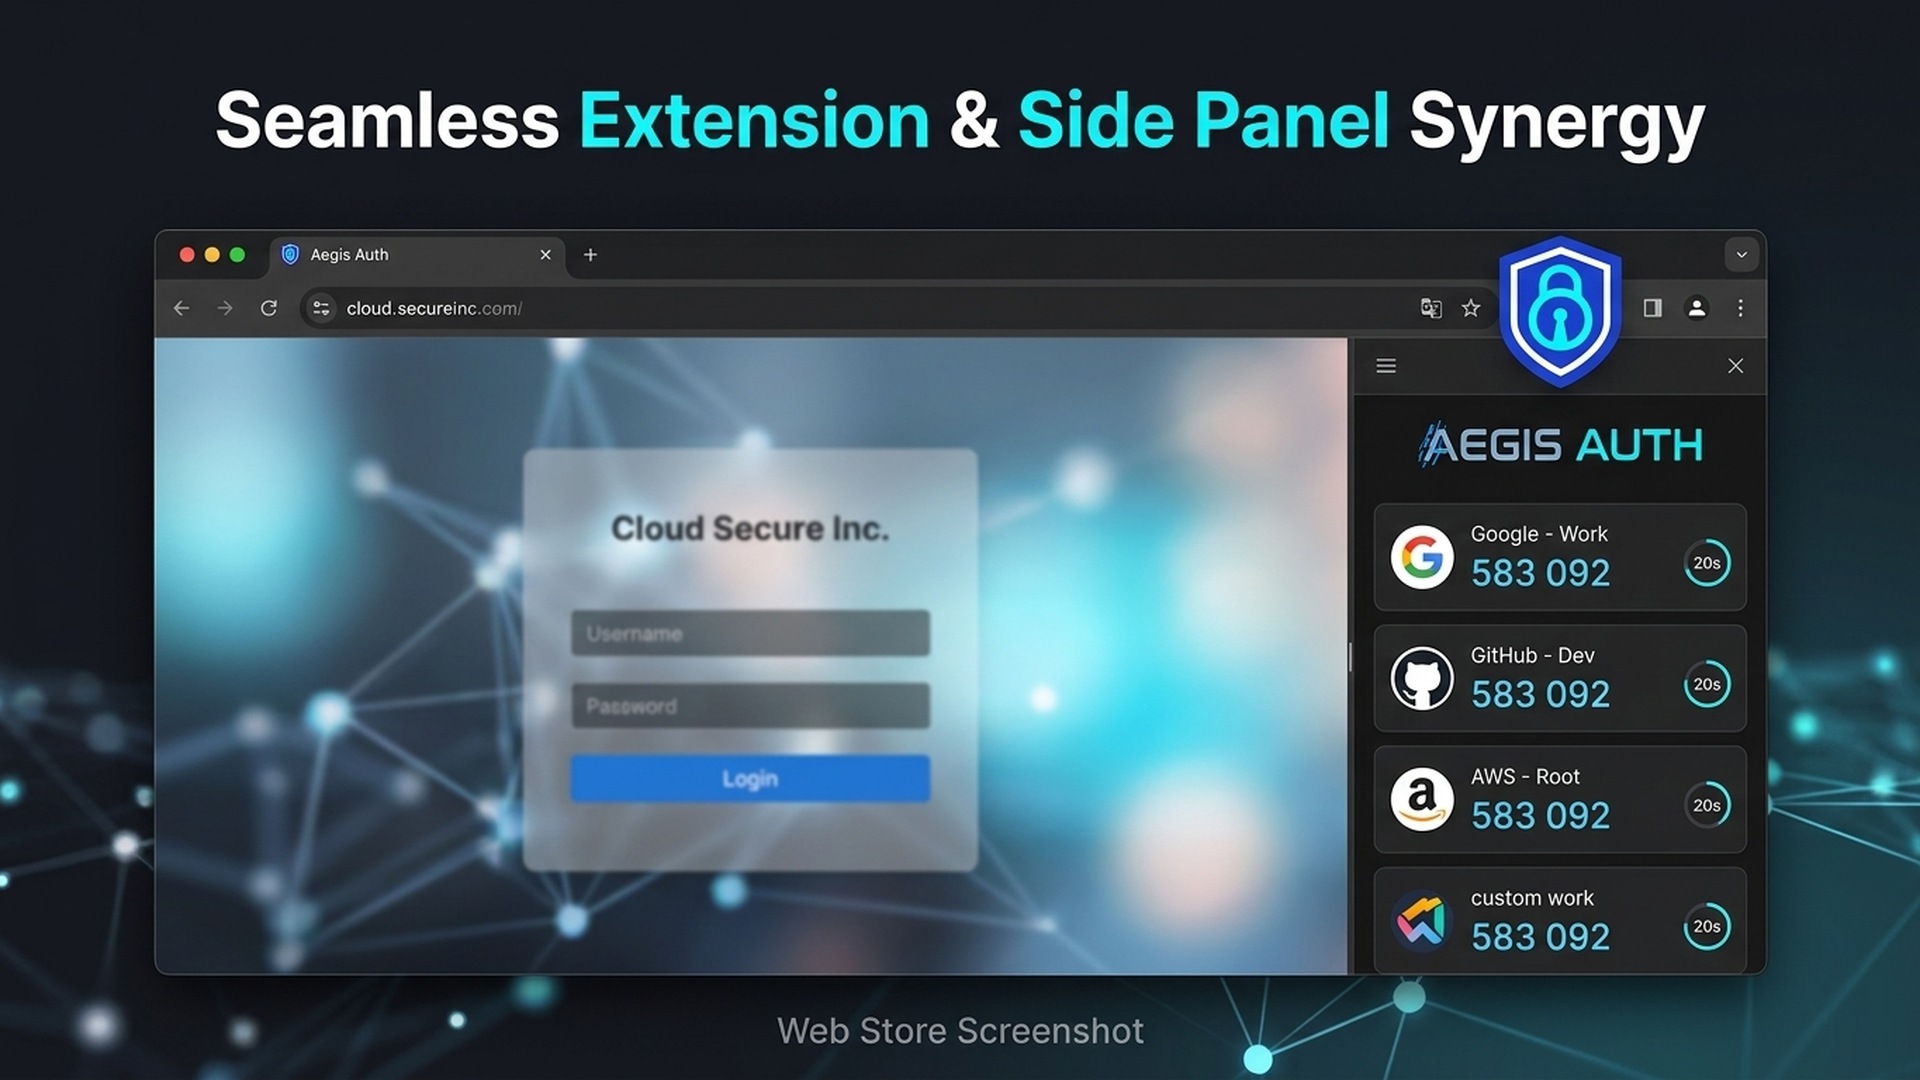1920x1080 pixels.
Task: Click the "AWS - Root" account label
Action: [x=1525, y=776]
